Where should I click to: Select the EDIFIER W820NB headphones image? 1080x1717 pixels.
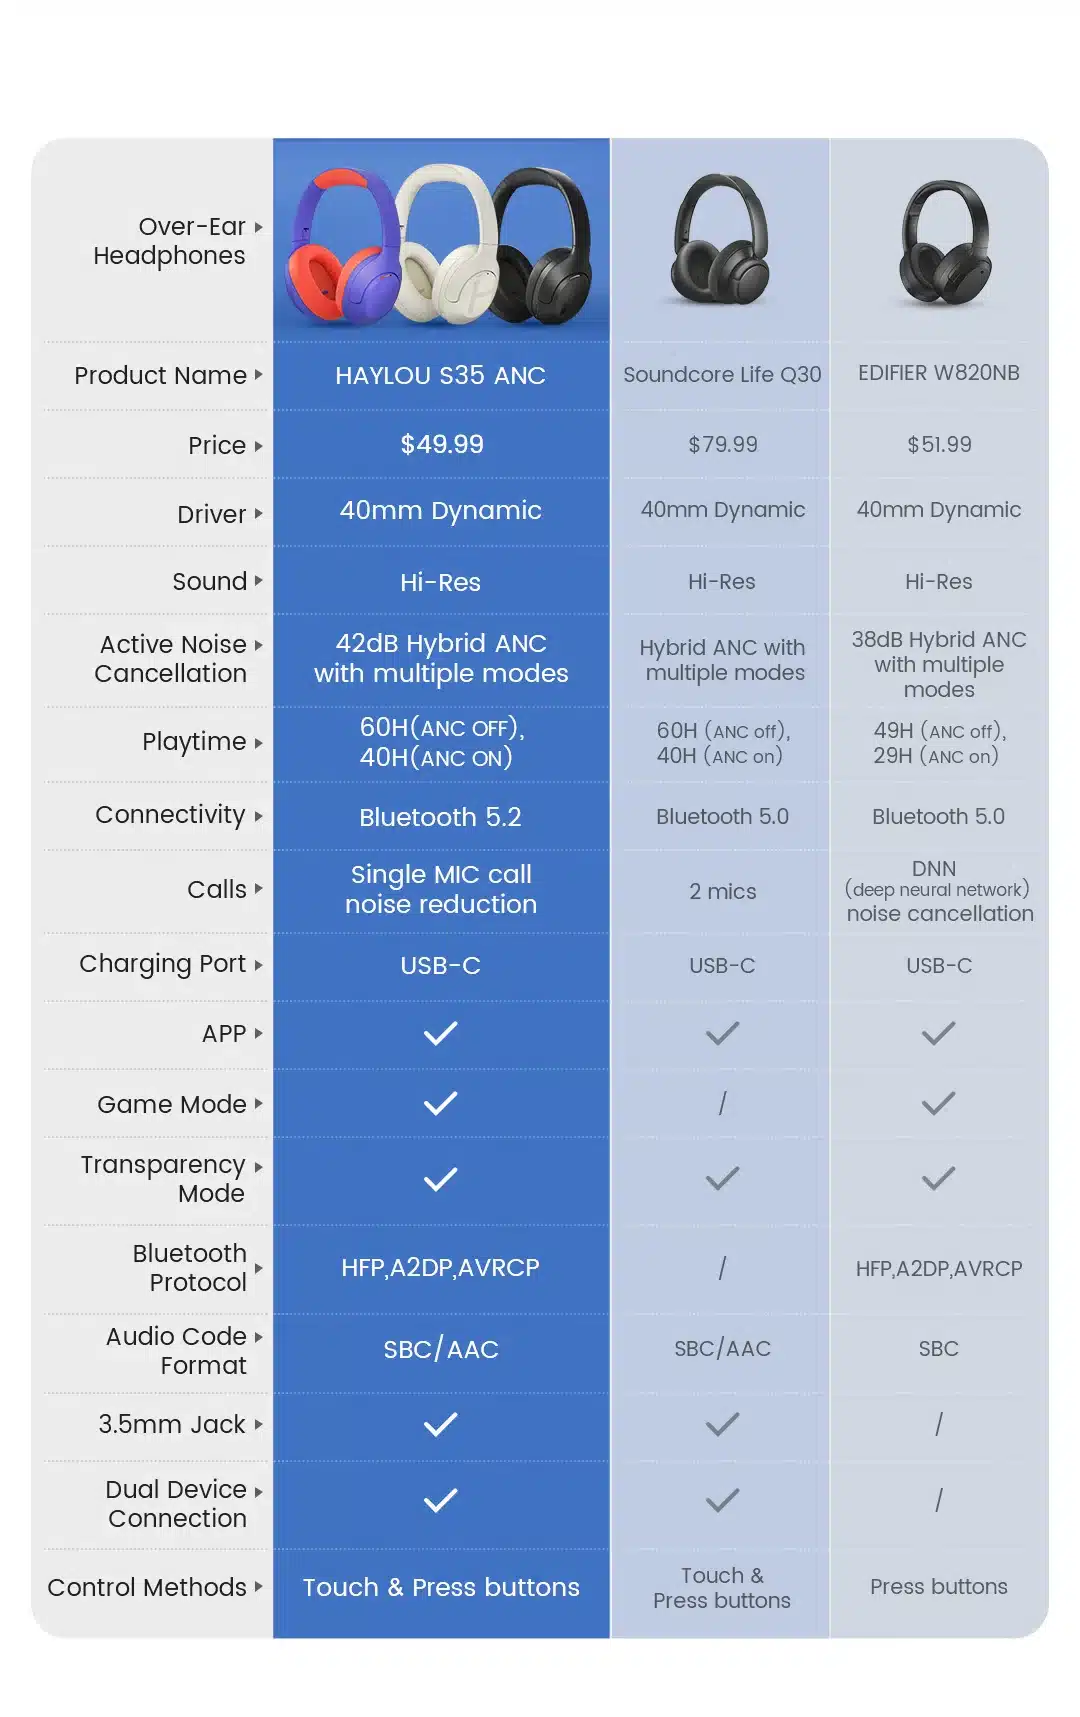pyautogui.click(x=939, y=243)
